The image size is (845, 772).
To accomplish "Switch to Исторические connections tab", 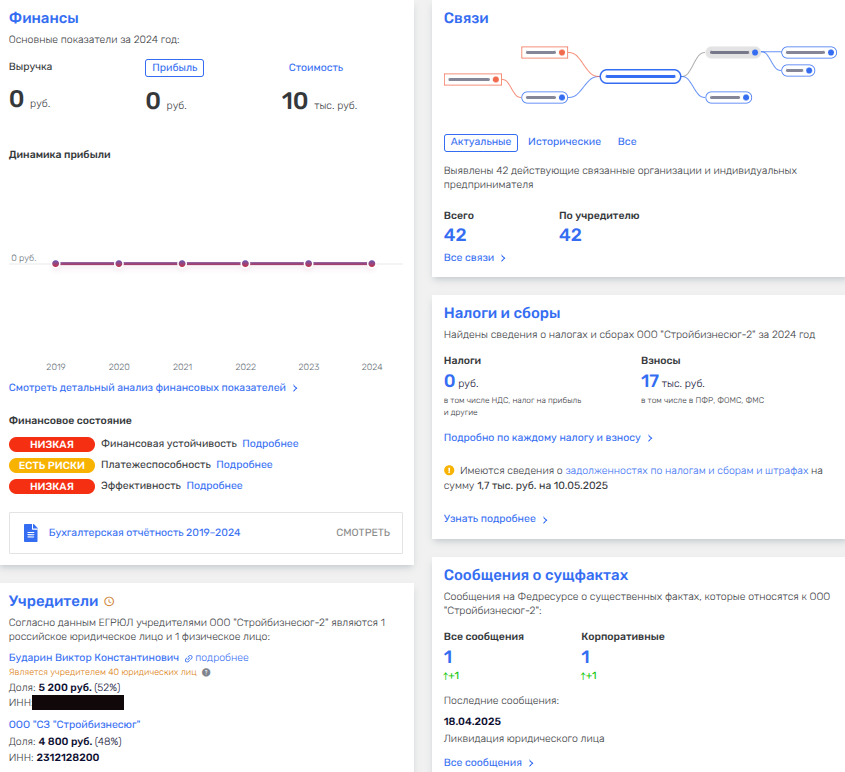I will [x=564, y=142].
